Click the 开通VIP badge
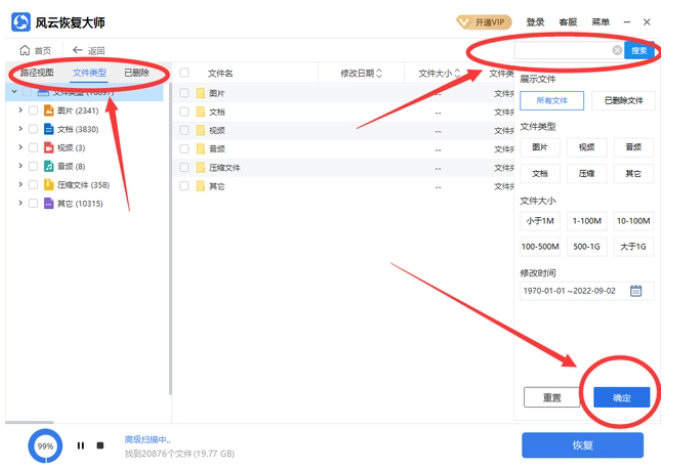 483,22
